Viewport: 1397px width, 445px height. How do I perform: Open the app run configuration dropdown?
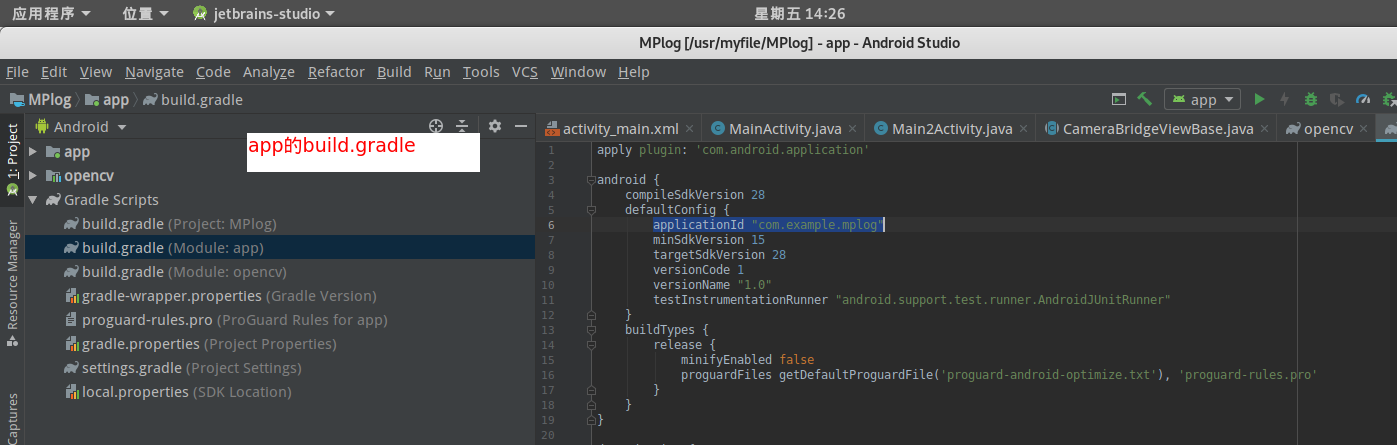pyautogui.click(x=1203, y=99)
